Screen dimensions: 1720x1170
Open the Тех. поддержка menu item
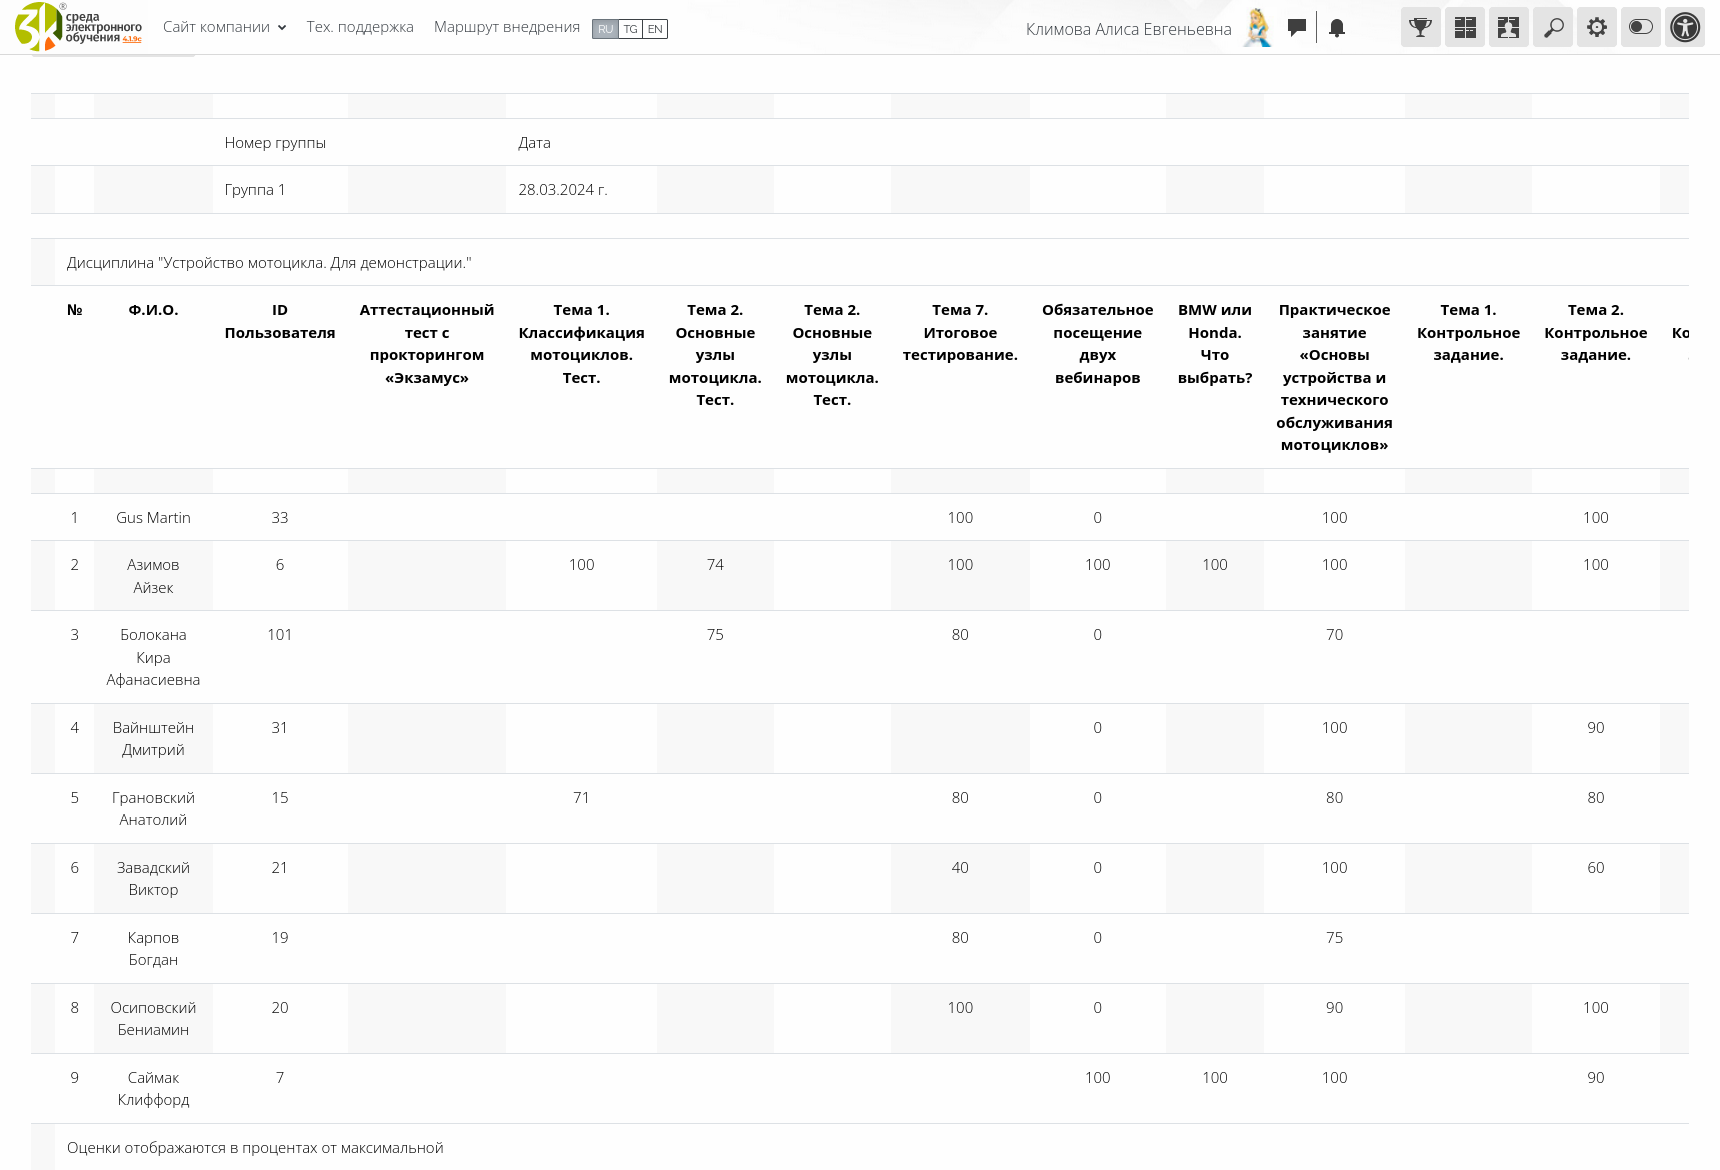click(360, 27)
